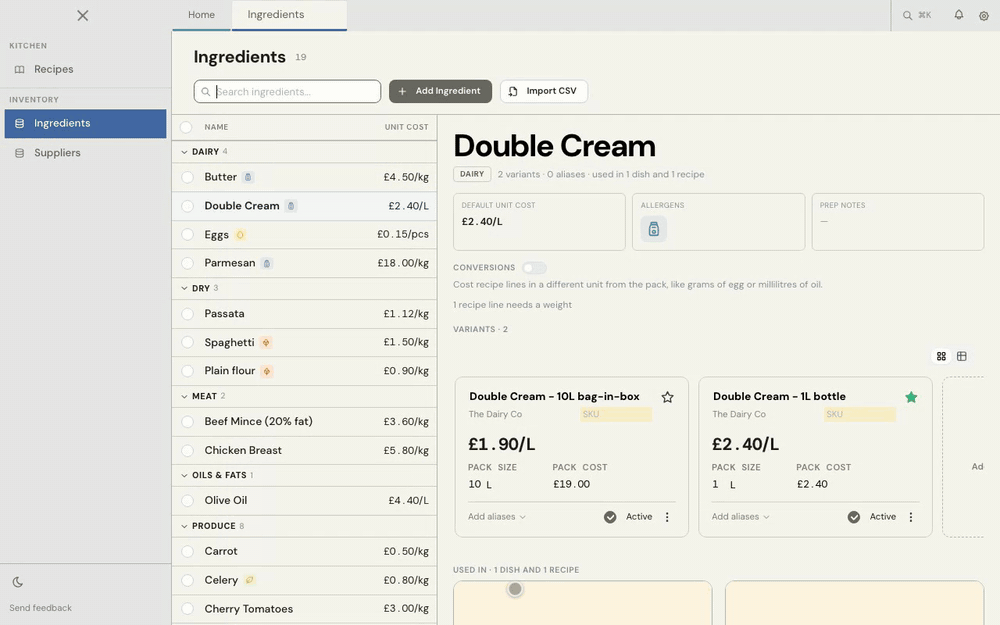Click the milk icon in Allergens card

(x=654, y=229)
